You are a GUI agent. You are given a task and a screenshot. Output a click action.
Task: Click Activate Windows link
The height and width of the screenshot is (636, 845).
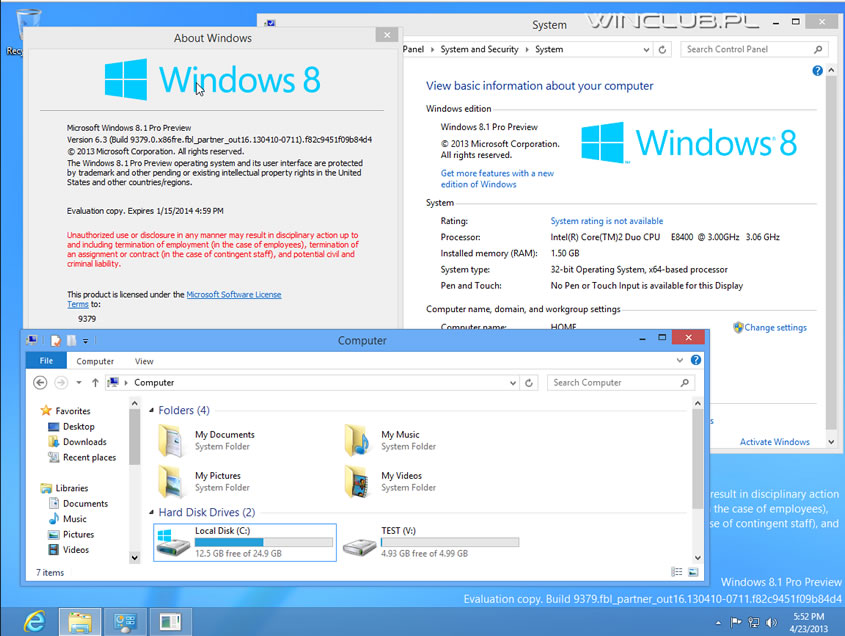point(774,442)
